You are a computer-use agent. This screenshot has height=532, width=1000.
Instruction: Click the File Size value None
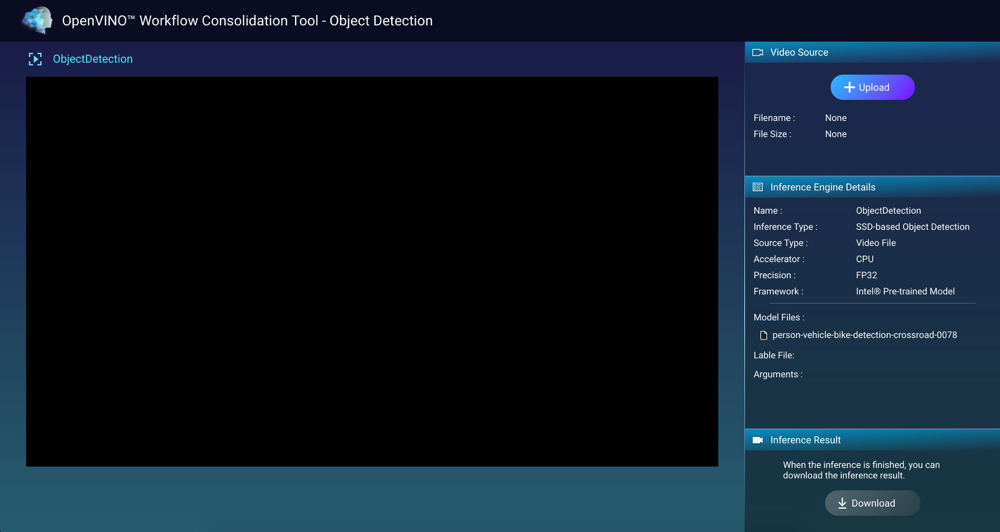pyautogui.click(x=835, y=134)
